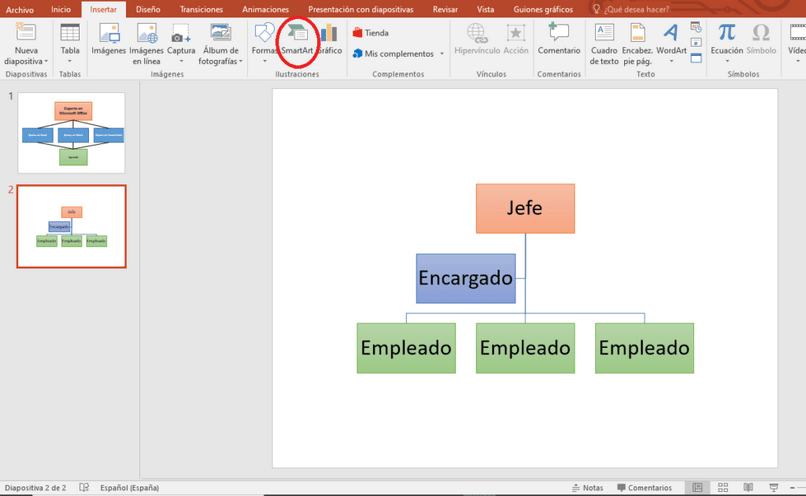
Task: Add WordArt text
Action: tap(671, 42)
